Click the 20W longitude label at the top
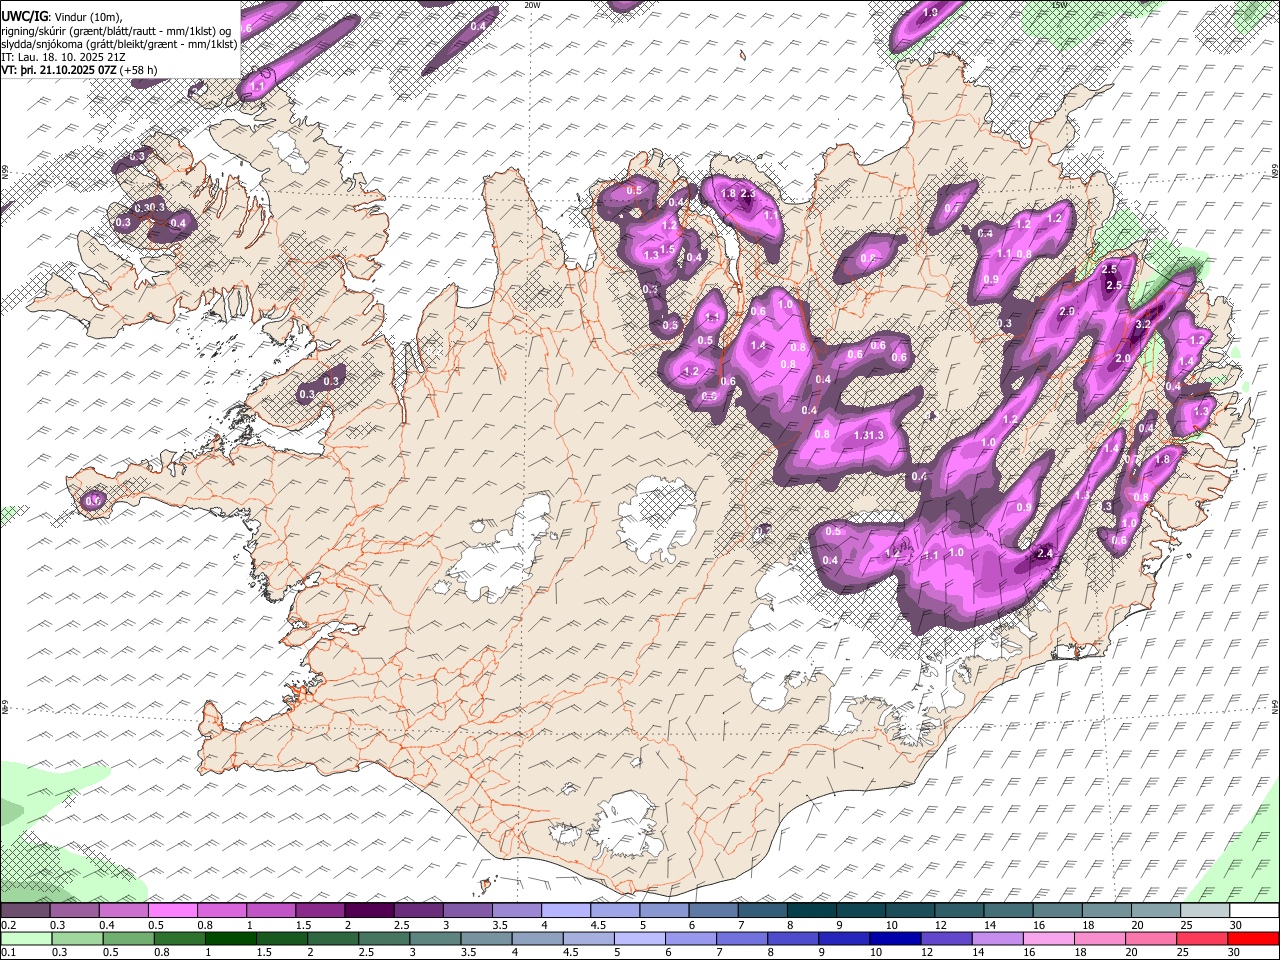 click(532, 5)
